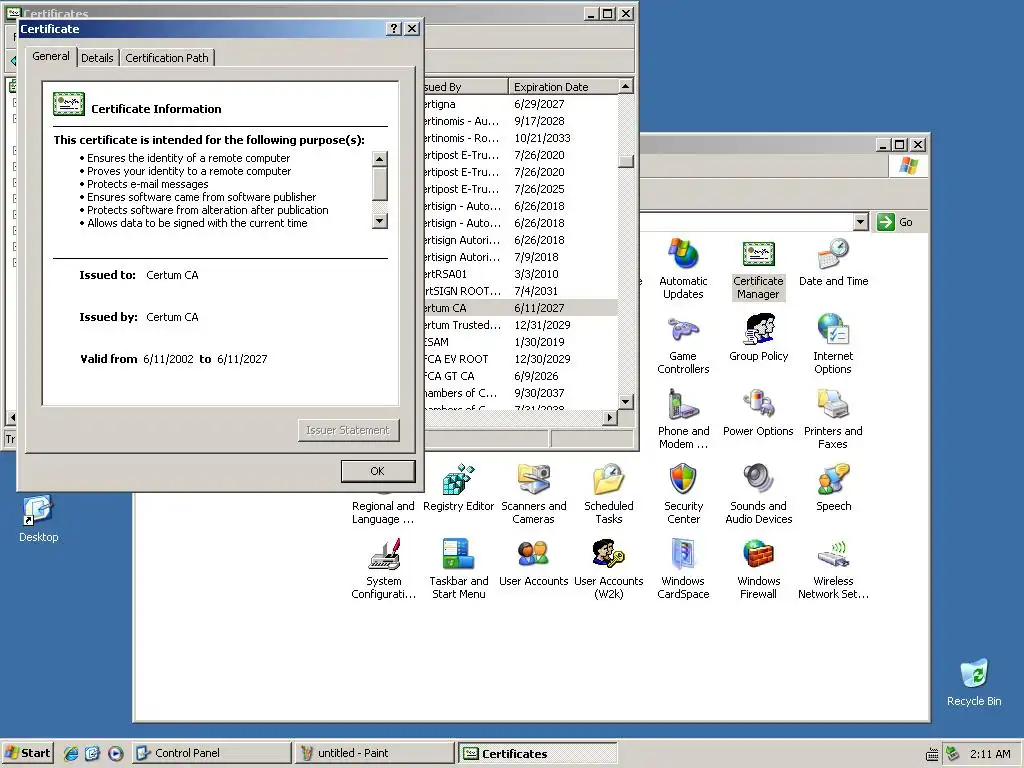
Task: Click OK in the Certificate dialog
Action: click(377, 471)
